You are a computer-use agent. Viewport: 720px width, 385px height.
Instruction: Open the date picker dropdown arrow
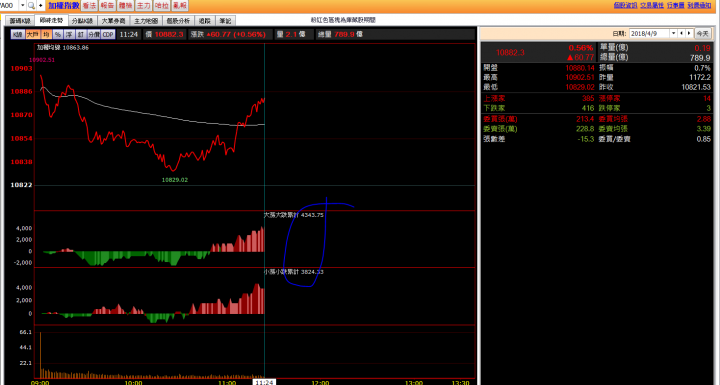(674, 34)
